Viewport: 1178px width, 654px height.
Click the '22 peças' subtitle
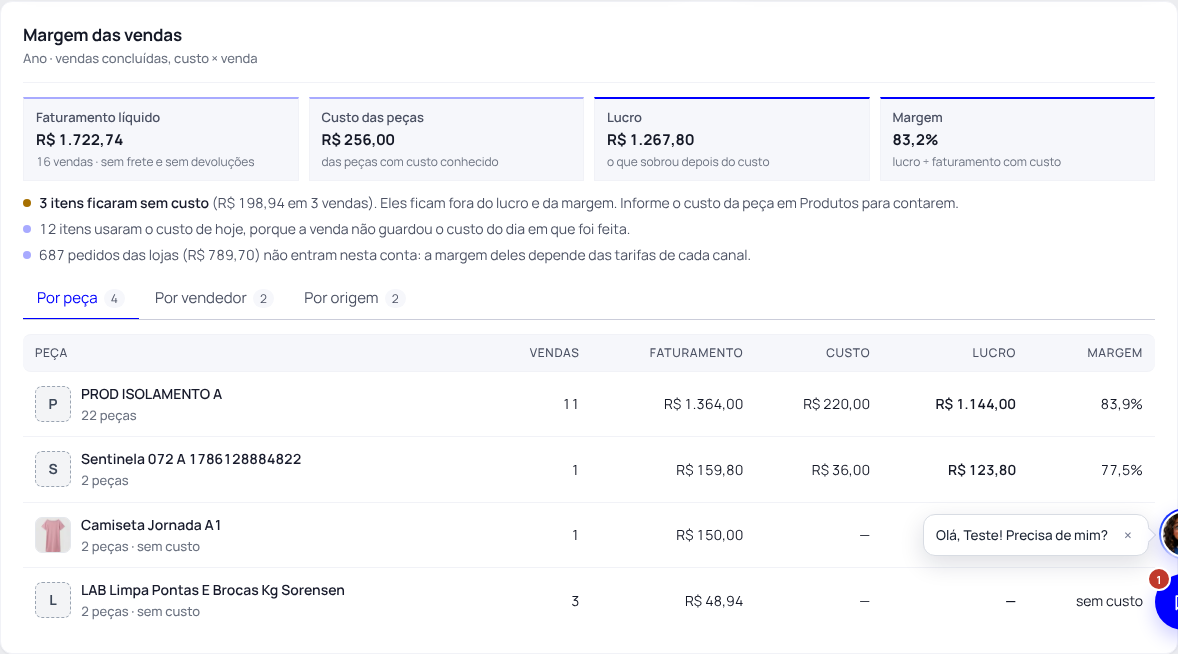coord(109,415)
